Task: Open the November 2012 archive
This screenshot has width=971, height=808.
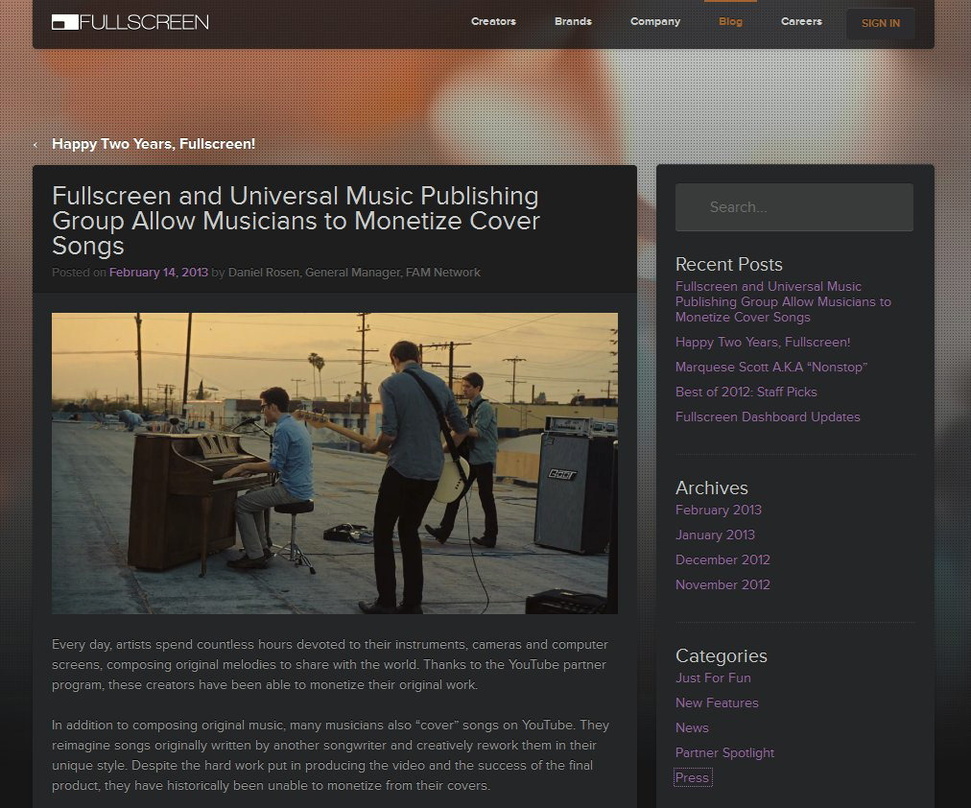Action: (x=722, y=585)
